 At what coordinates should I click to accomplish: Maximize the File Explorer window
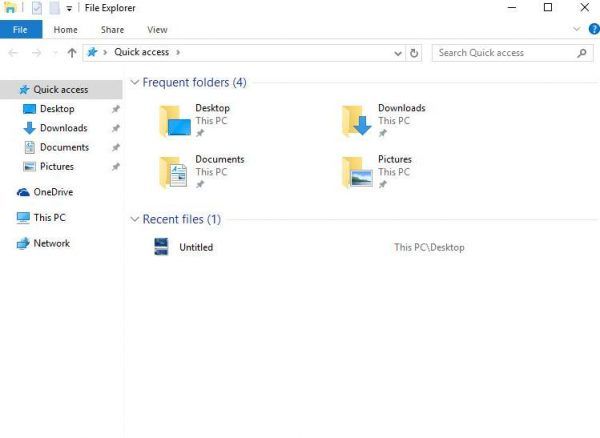[x=548, y=7]
